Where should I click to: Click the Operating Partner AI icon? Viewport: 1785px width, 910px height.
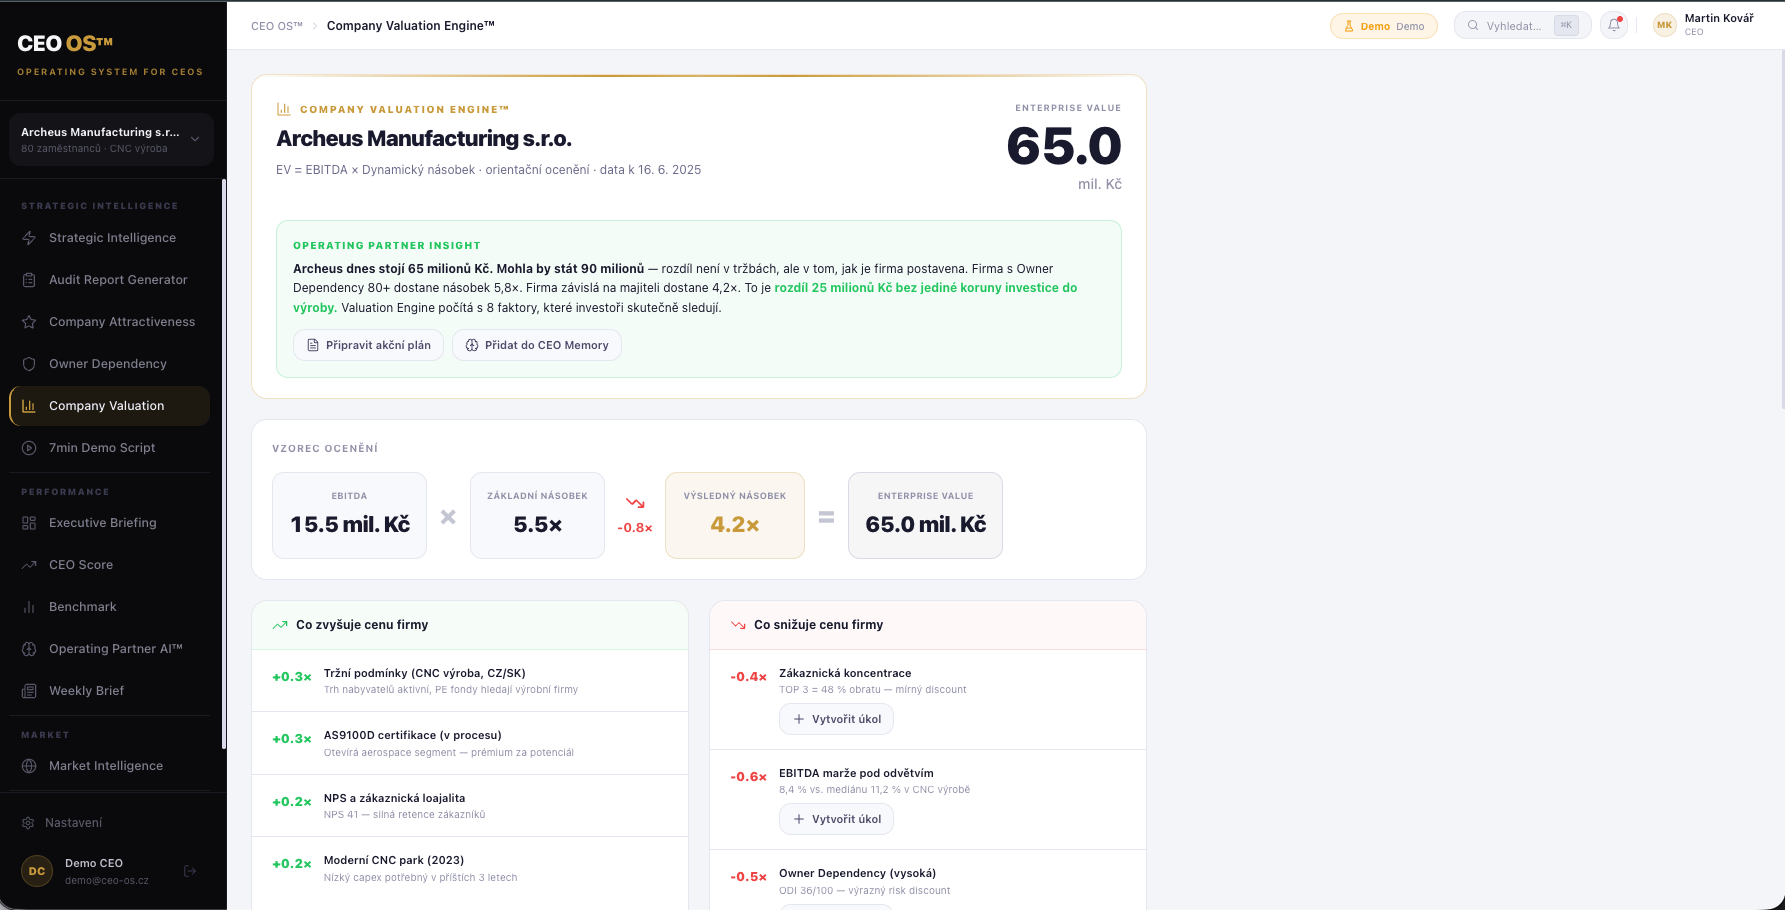pyautogui.click(x=29, y=649)
